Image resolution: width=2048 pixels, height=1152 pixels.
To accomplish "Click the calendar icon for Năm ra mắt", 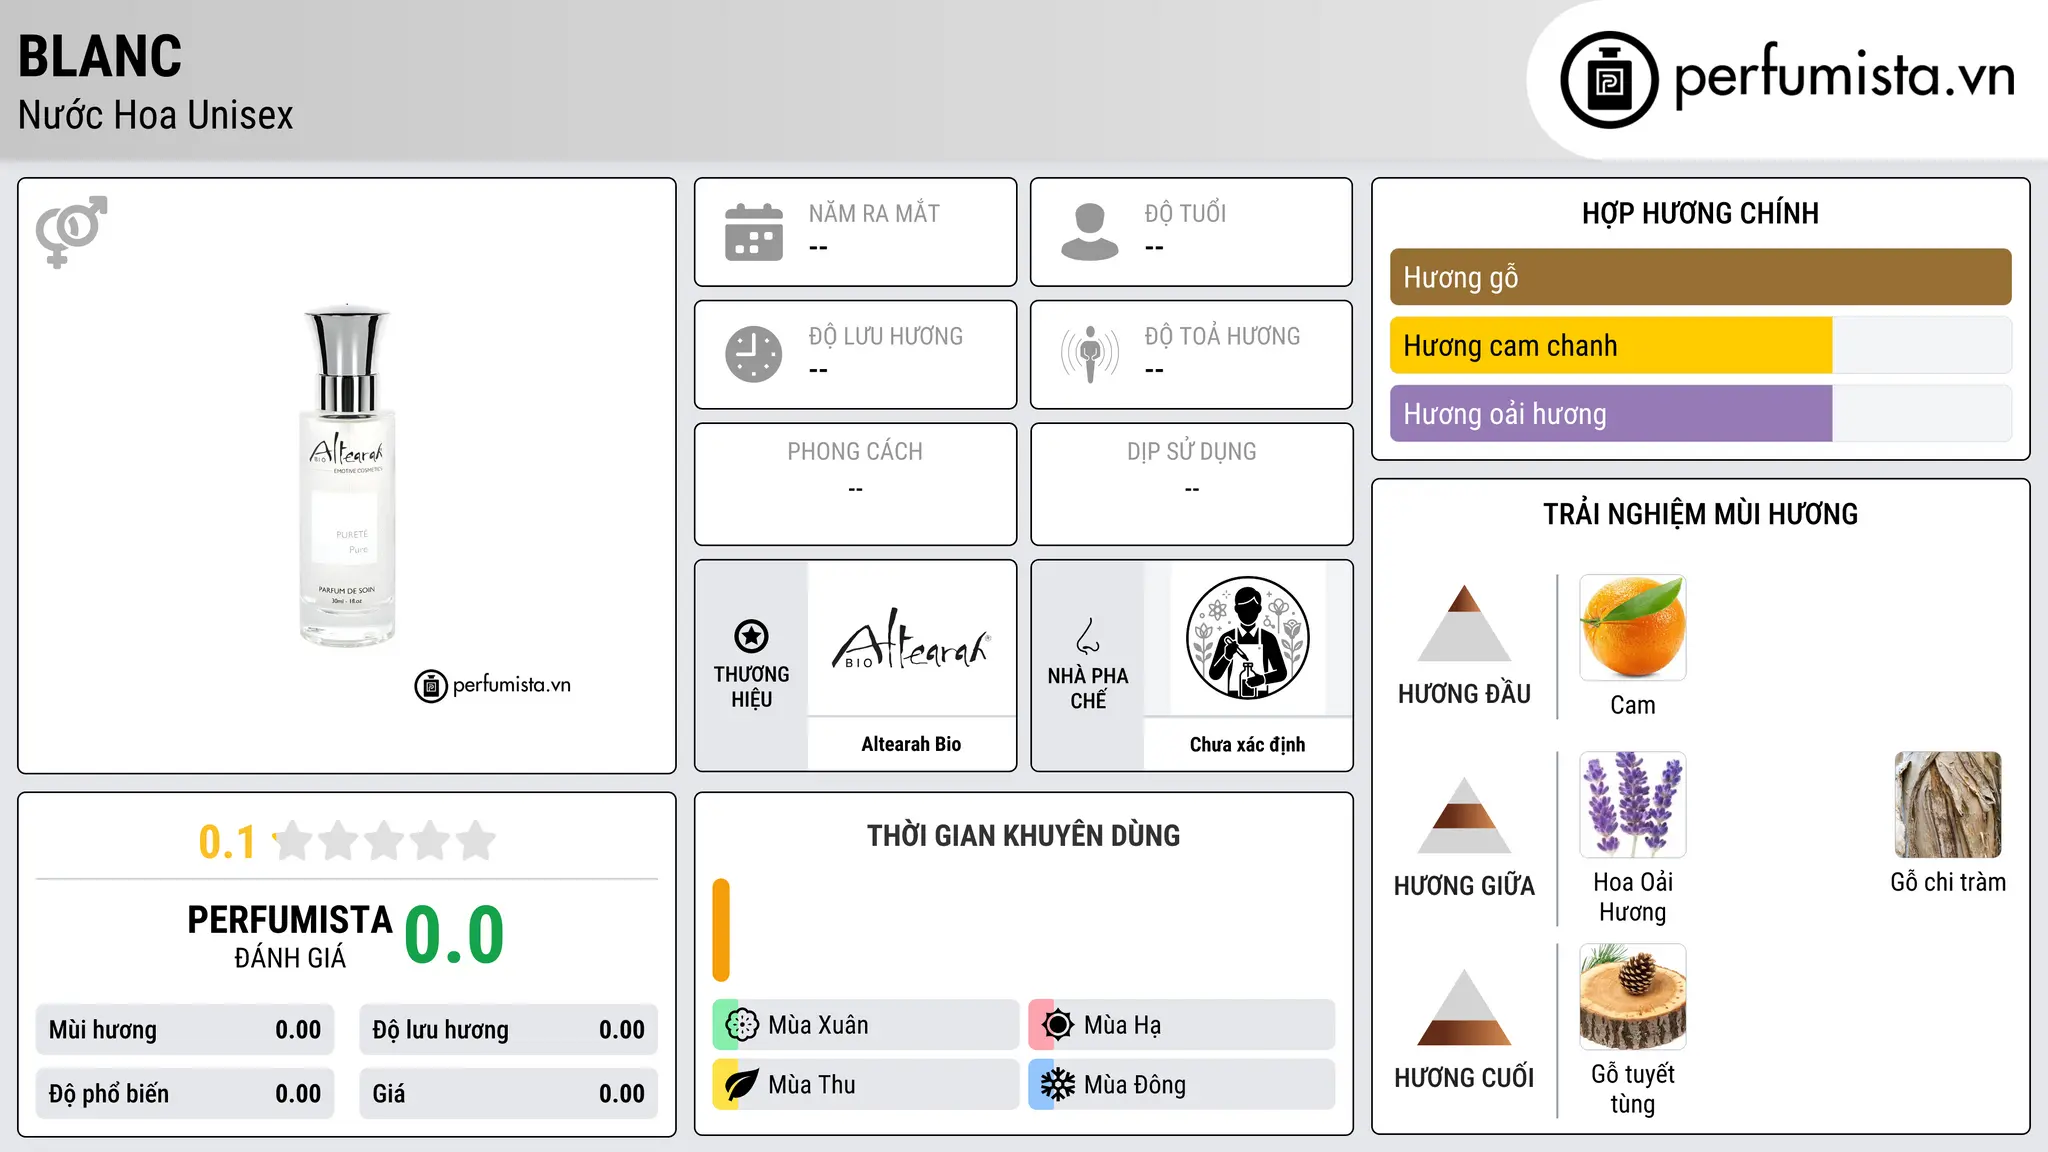I will tap(754, 232).
